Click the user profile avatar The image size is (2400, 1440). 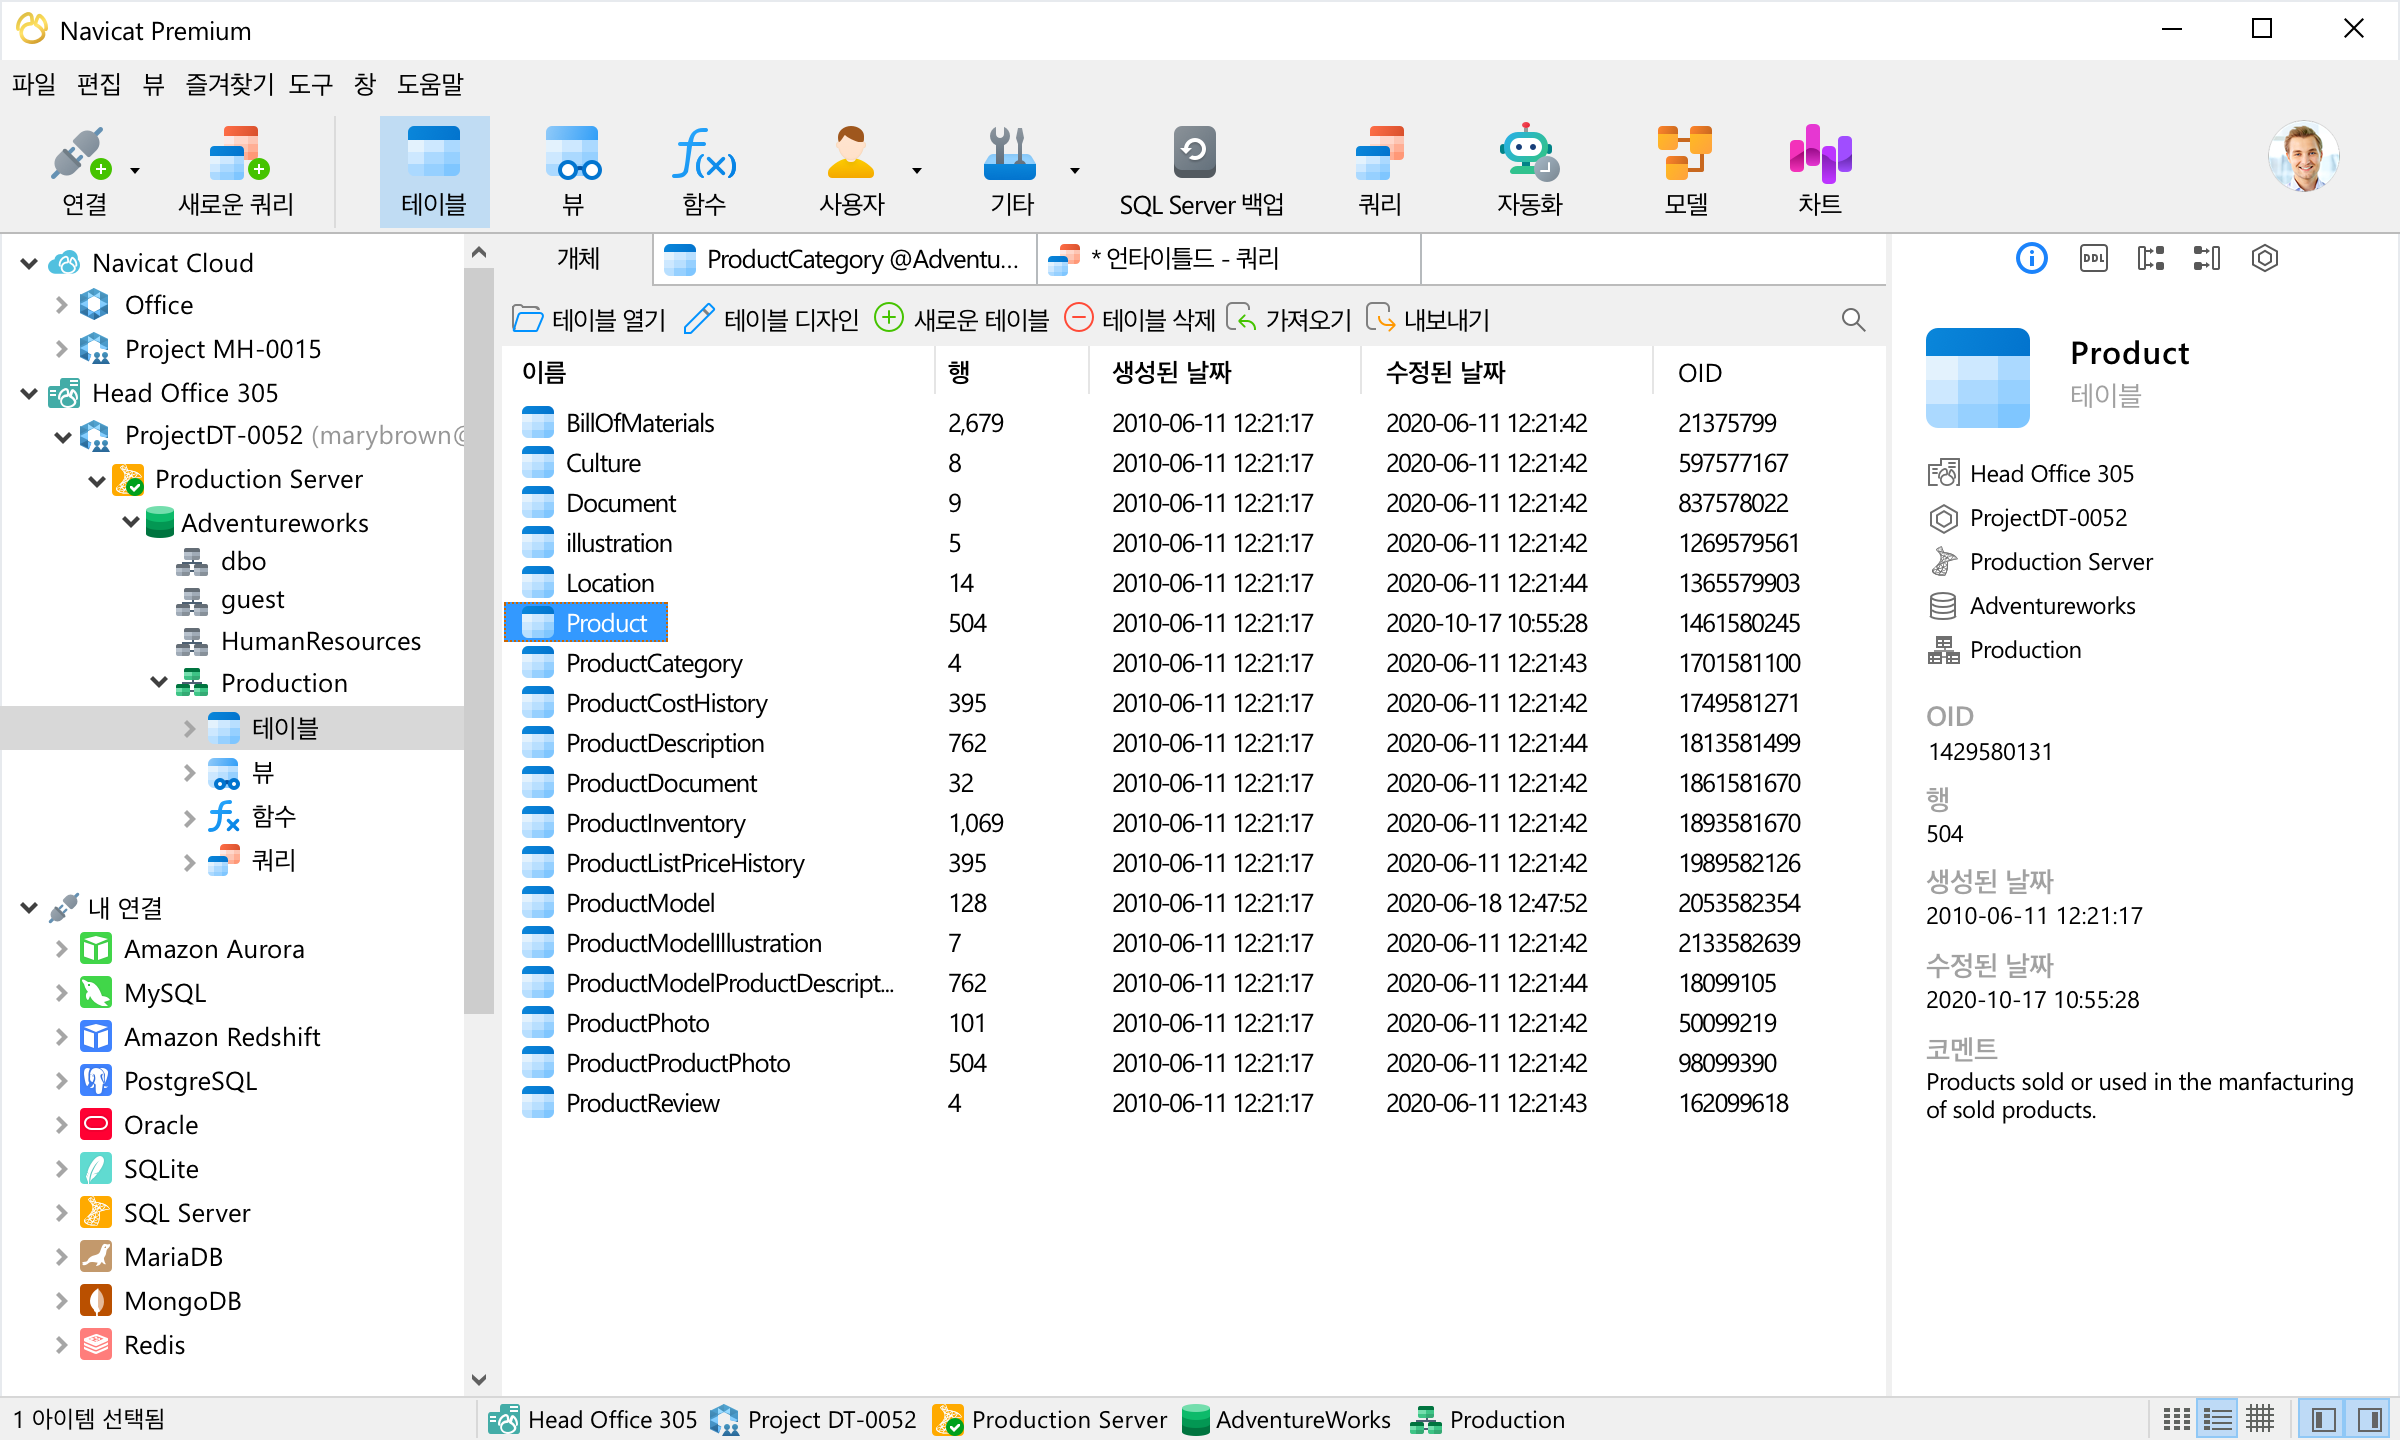click(x=2303, y=157)
